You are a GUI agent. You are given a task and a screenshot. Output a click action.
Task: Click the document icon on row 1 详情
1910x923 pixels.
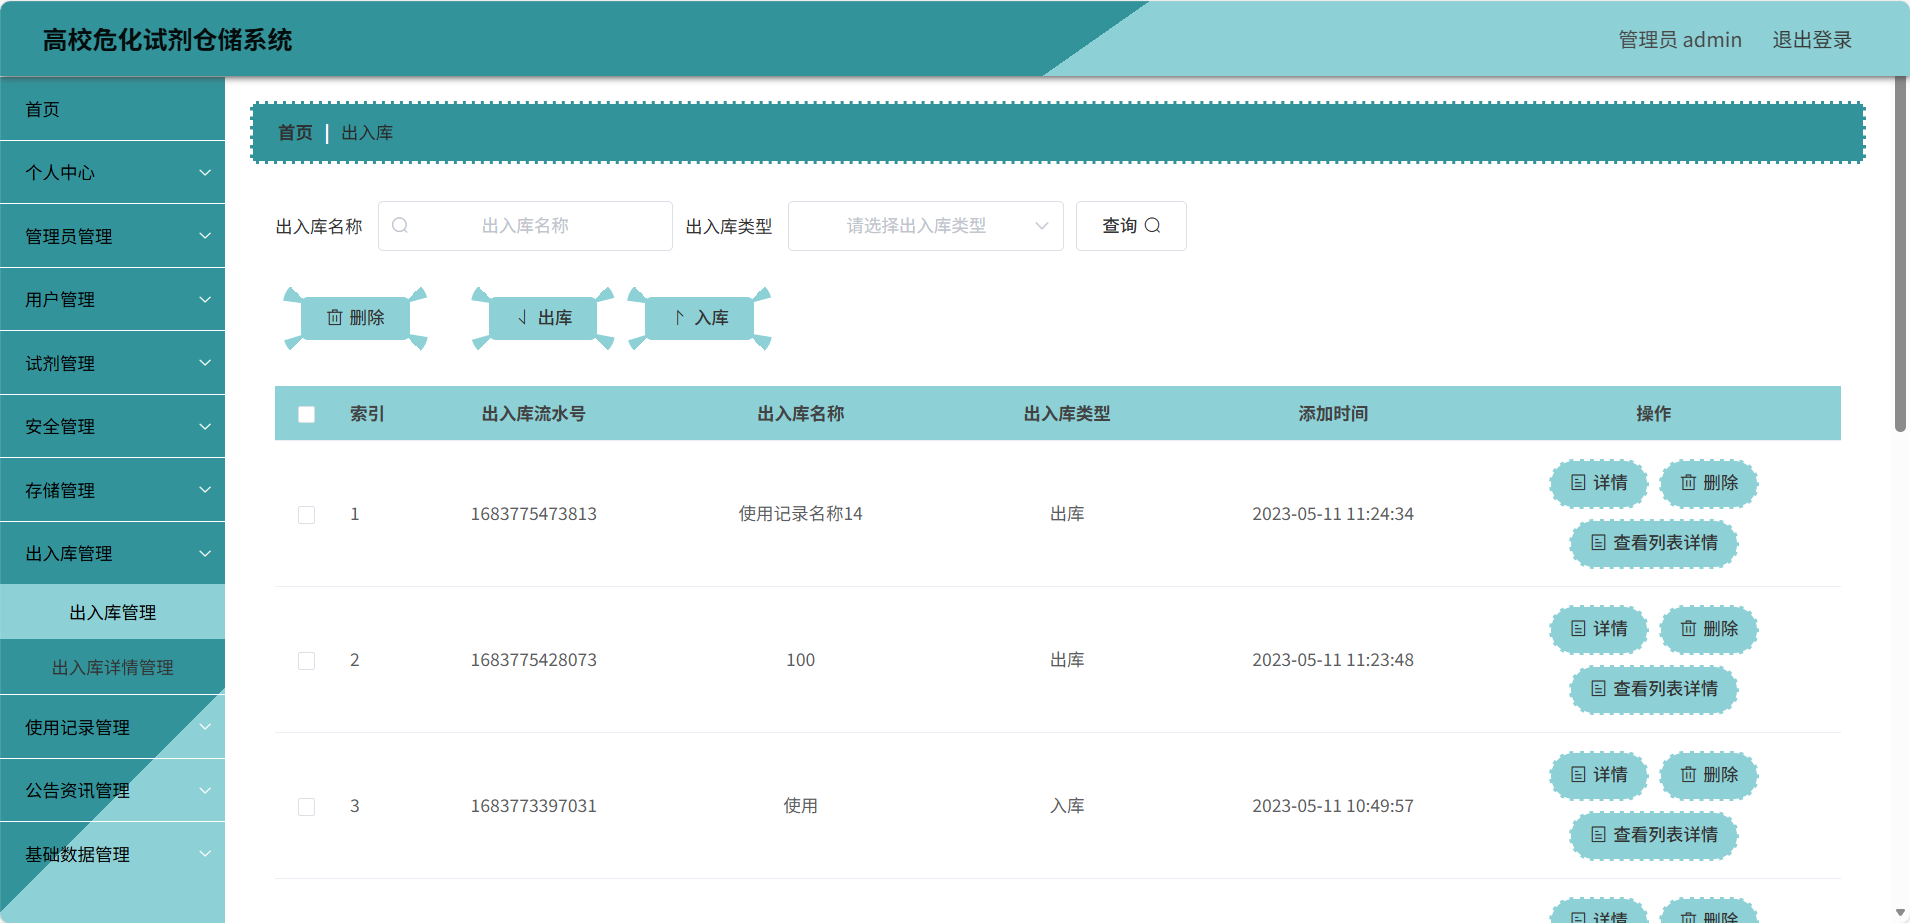point(1578,483)
